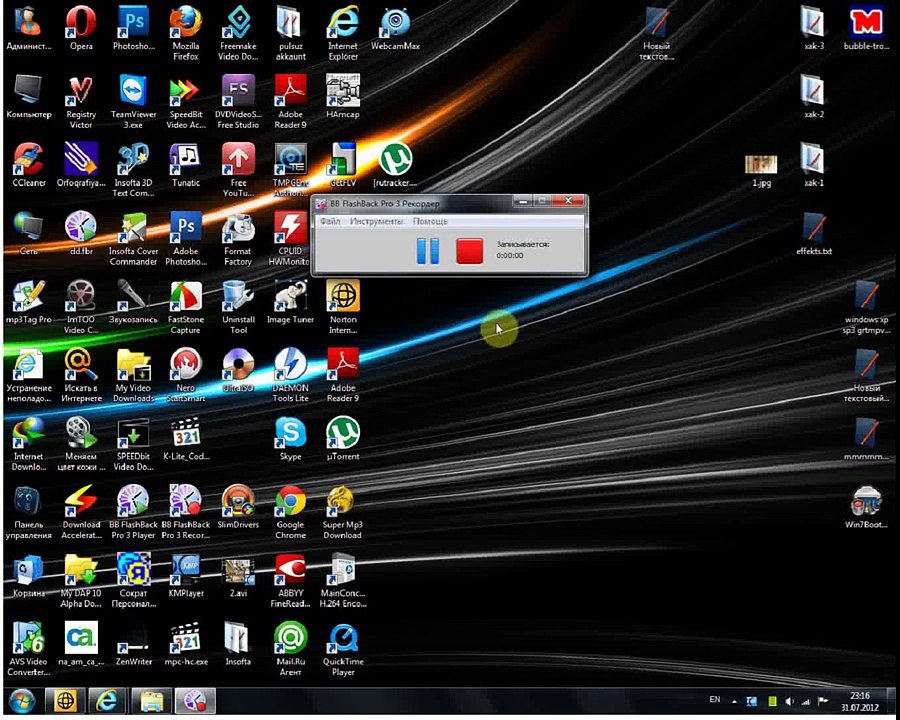Open Internet Explorer from the taskbar
Screen dimensions: 900x720
pos(107,701)
